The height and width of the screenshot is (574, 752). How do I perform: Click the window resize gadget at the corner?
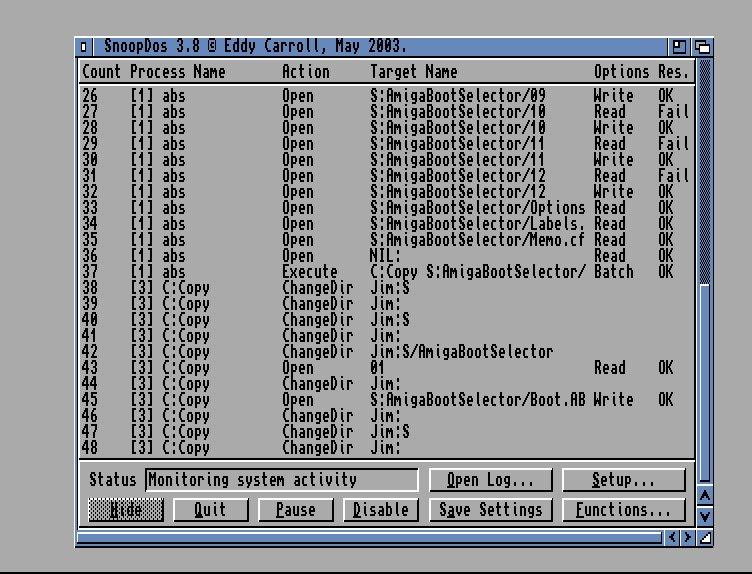pyautogui.click(x=705, y=538)
